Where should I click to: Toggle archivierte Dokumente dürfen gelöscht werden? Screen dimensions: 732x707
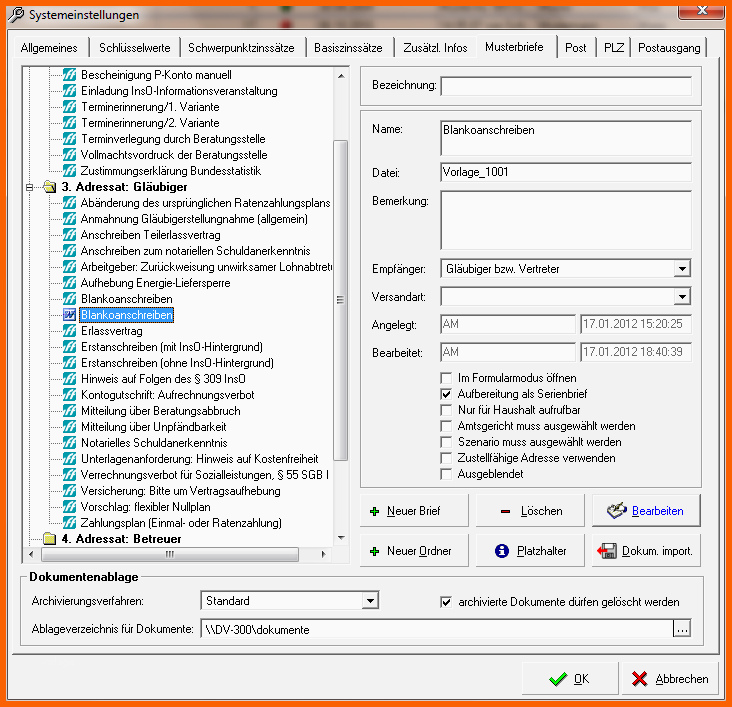[x=446, y=602]
